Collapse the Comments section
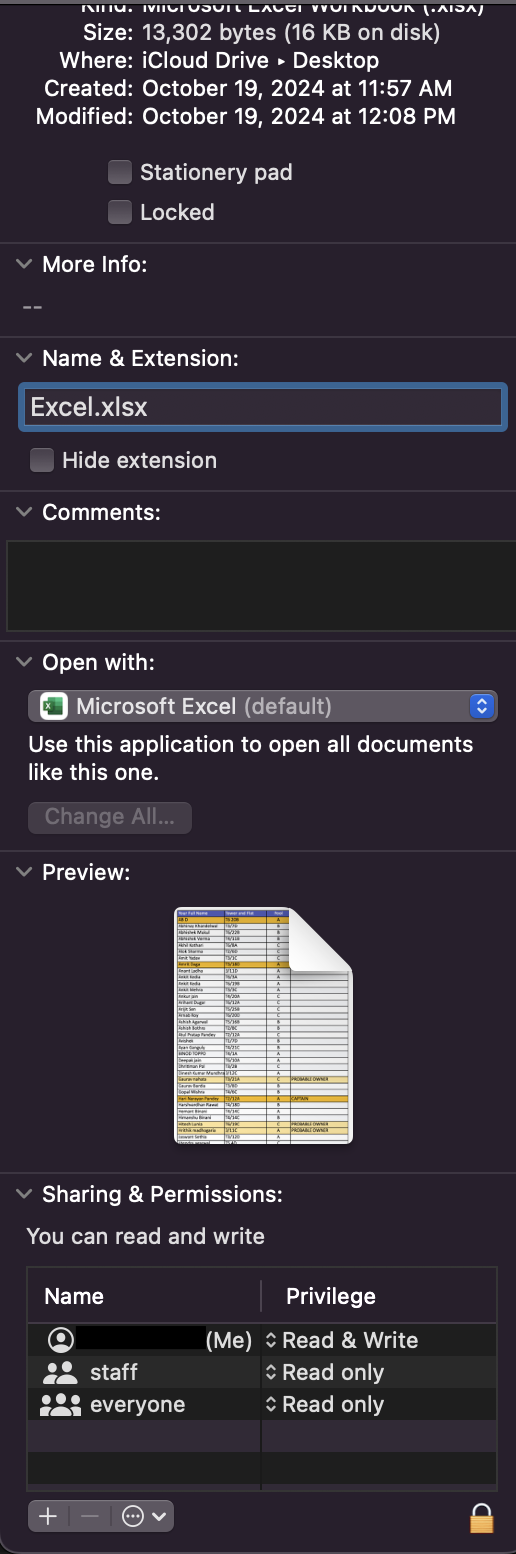Viewport: 516px width, 1554px height. [24, 512]
